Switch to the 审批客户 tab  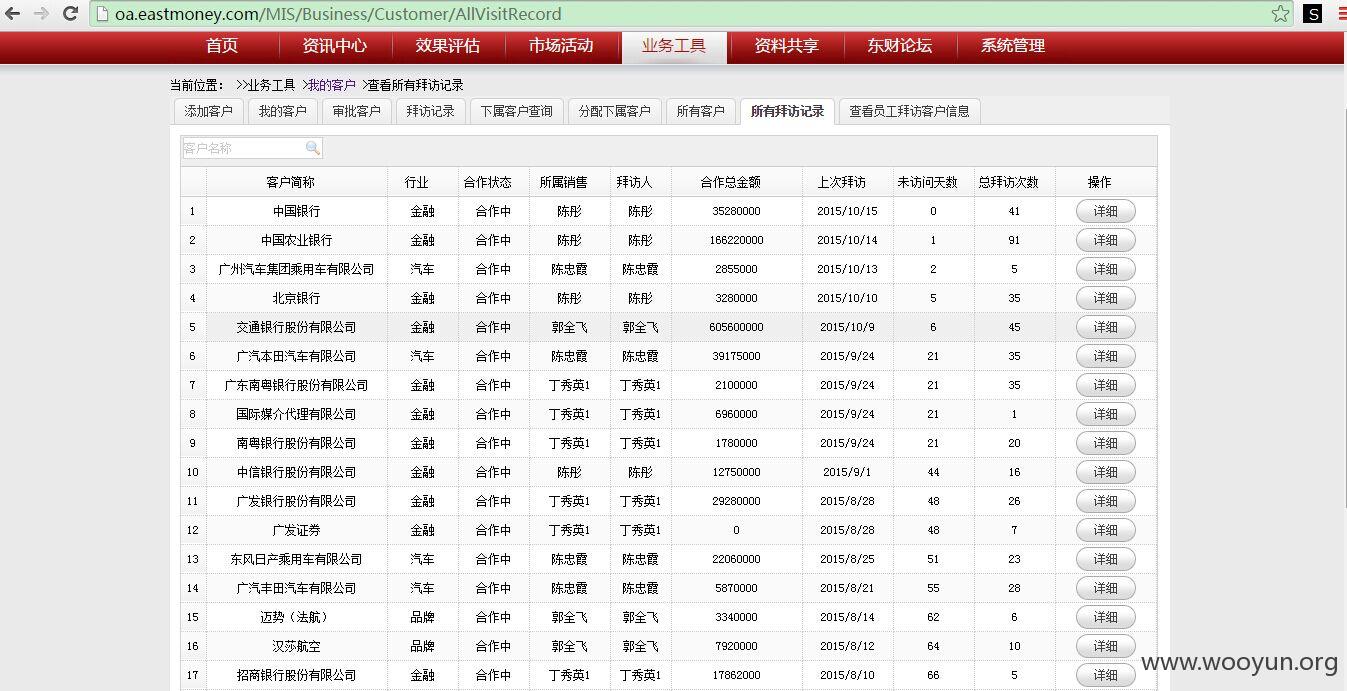point(356,111)
